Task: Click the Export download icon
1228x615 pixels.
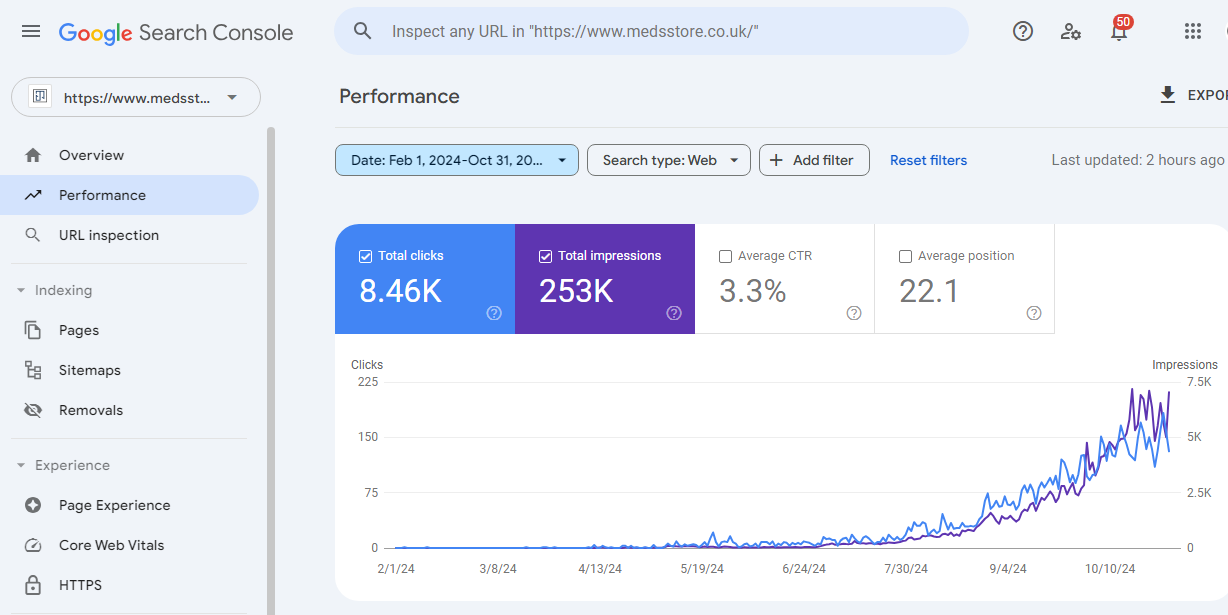Action: 1167,95
